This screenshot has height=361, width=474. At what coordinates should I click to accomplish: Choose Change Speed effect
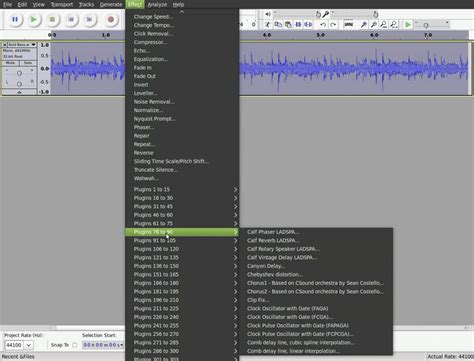(182, 17)
